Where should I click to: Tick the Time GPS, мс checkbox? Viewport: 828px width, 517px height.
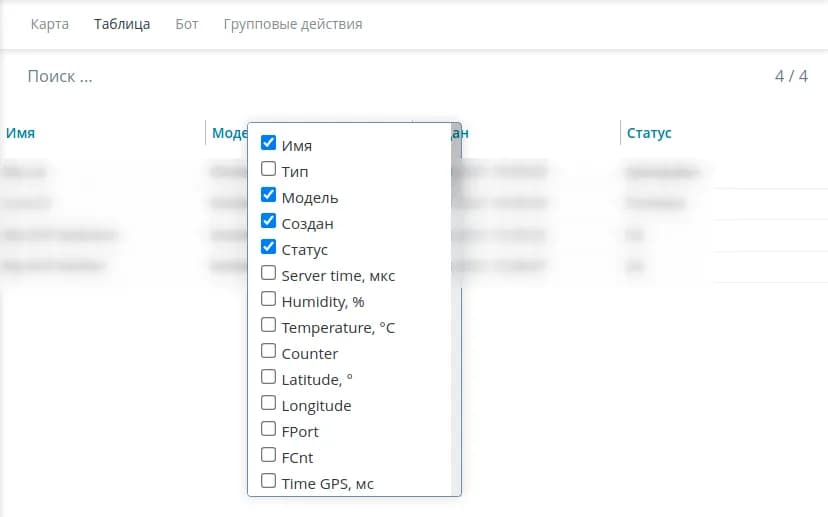tap(268, 481)
